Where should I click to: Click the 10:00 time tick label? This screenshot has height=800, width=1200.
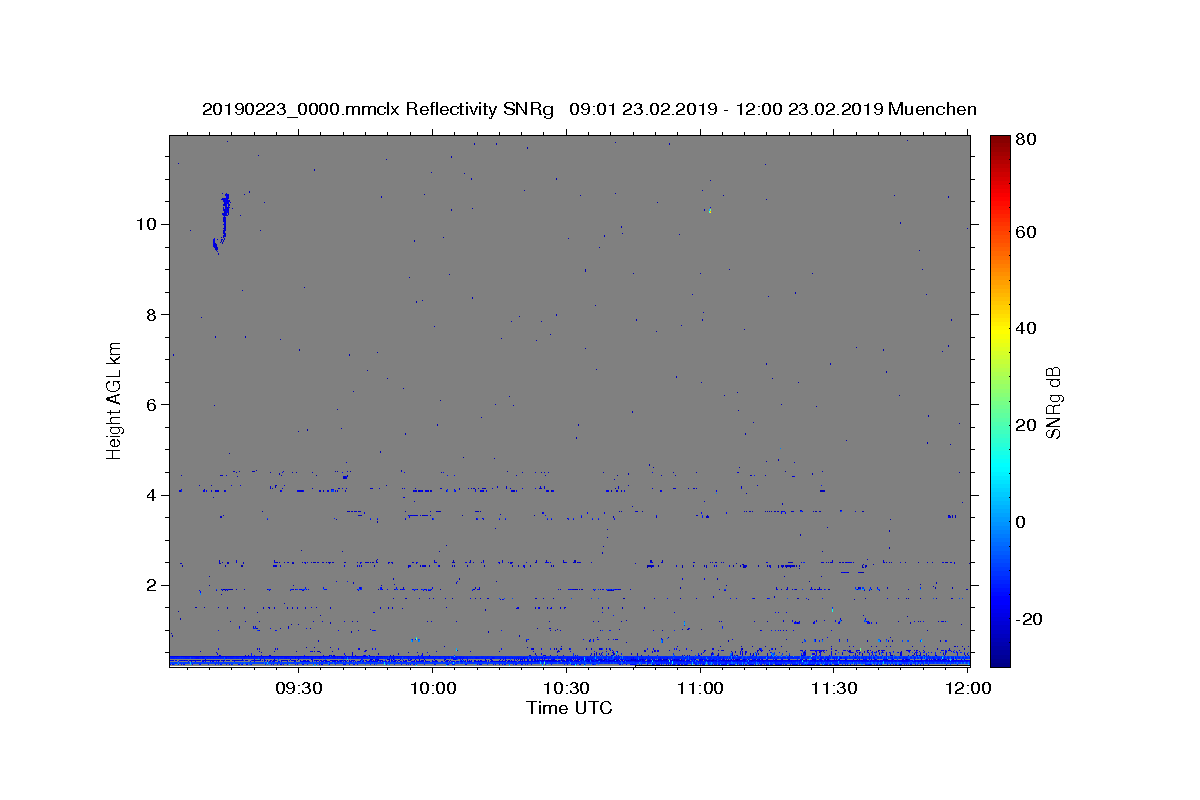tap(432, 688)
